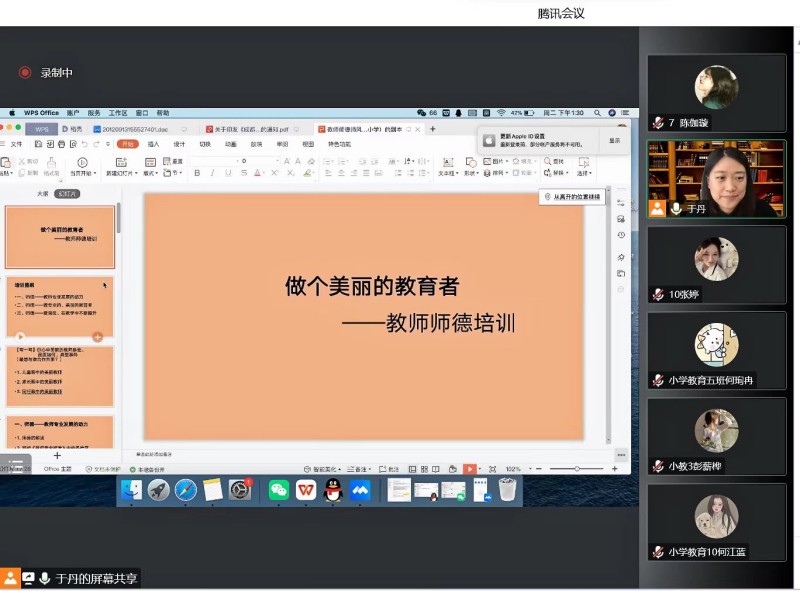Click the notes field below the slide

click(364, 454)
